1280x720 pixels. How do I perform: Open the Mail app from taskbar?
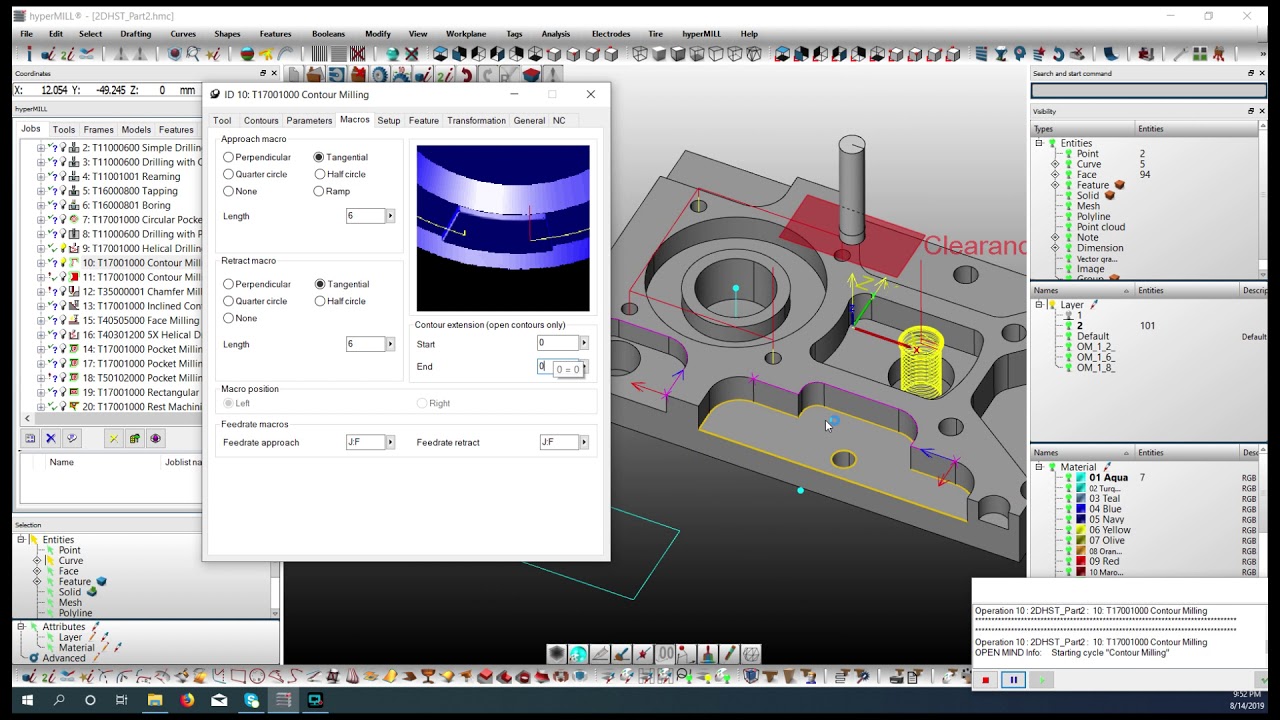[219, 700]
